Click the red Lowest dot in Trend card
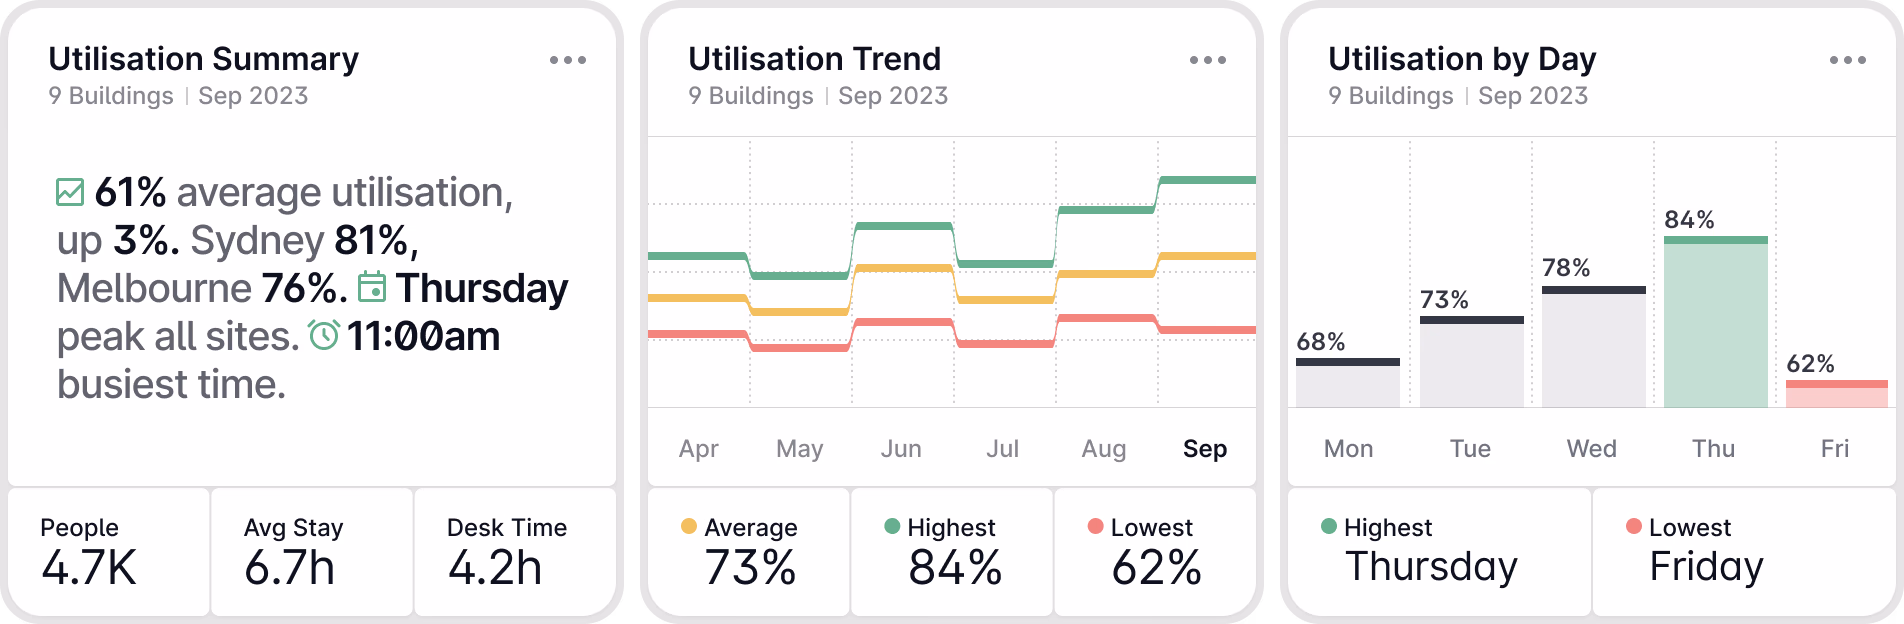 pyautogui.click(x=1096, y=526)
